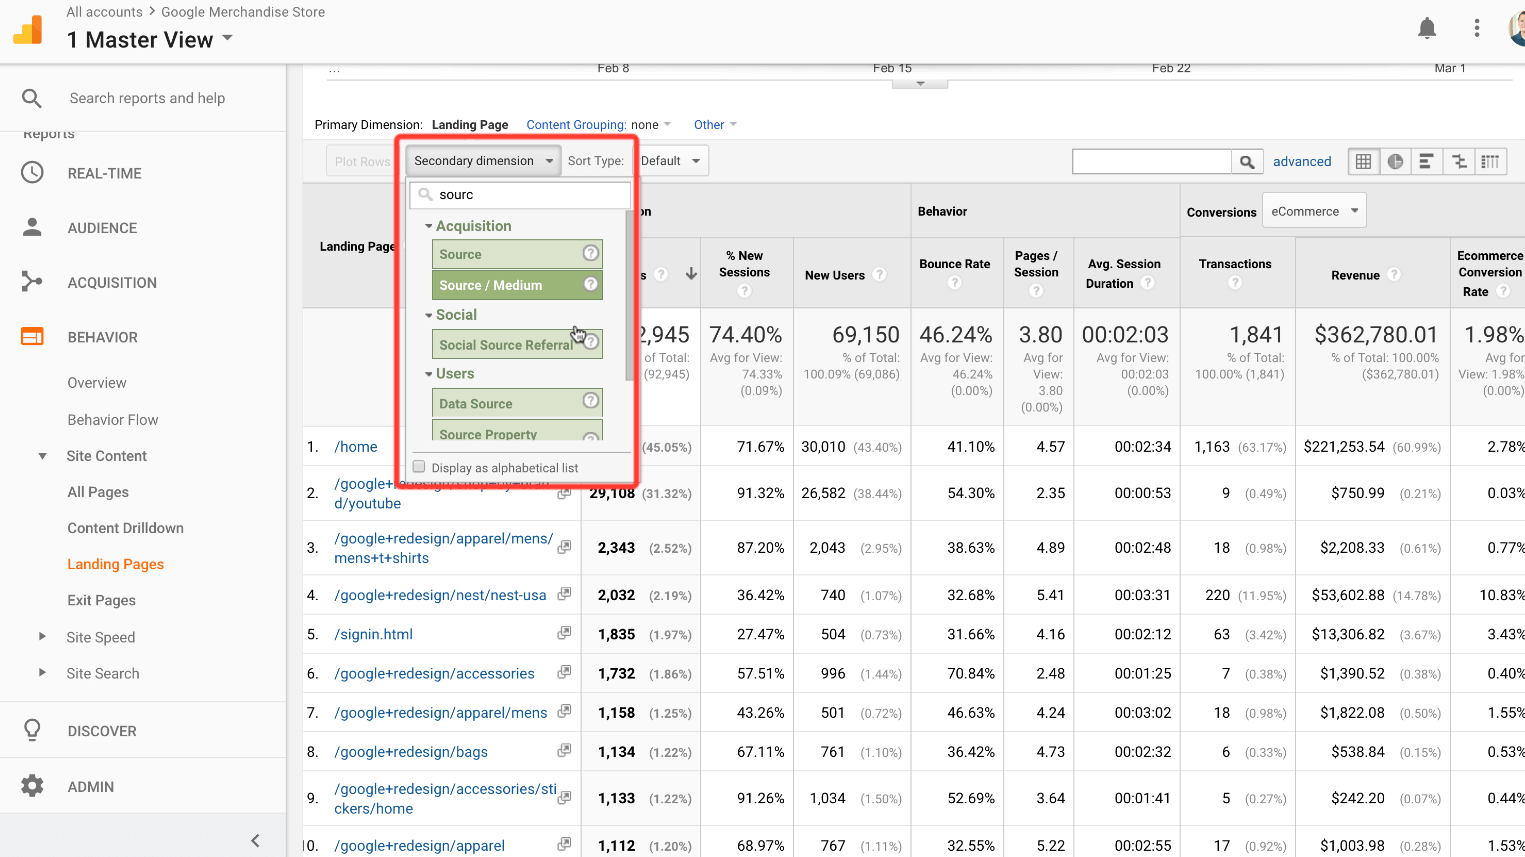Switch to Data table view

tap(1363, 162)
